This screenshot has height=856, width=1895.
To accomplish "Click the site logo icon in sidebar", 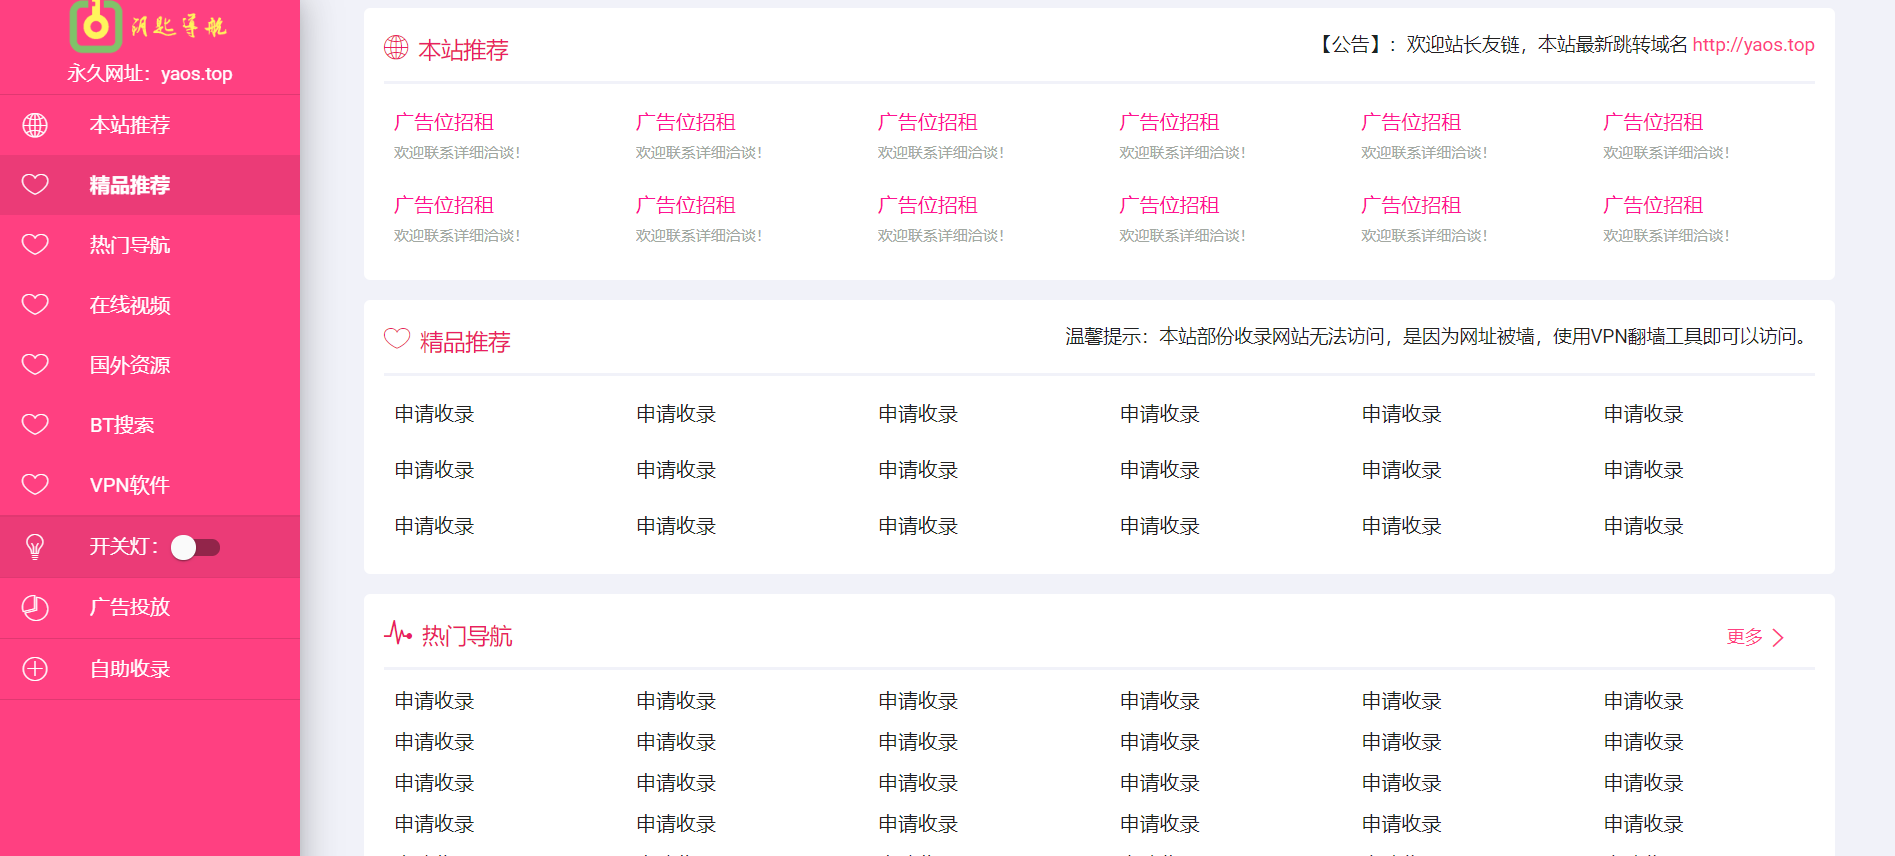I will pyautogui.click(x=96, y=25).
